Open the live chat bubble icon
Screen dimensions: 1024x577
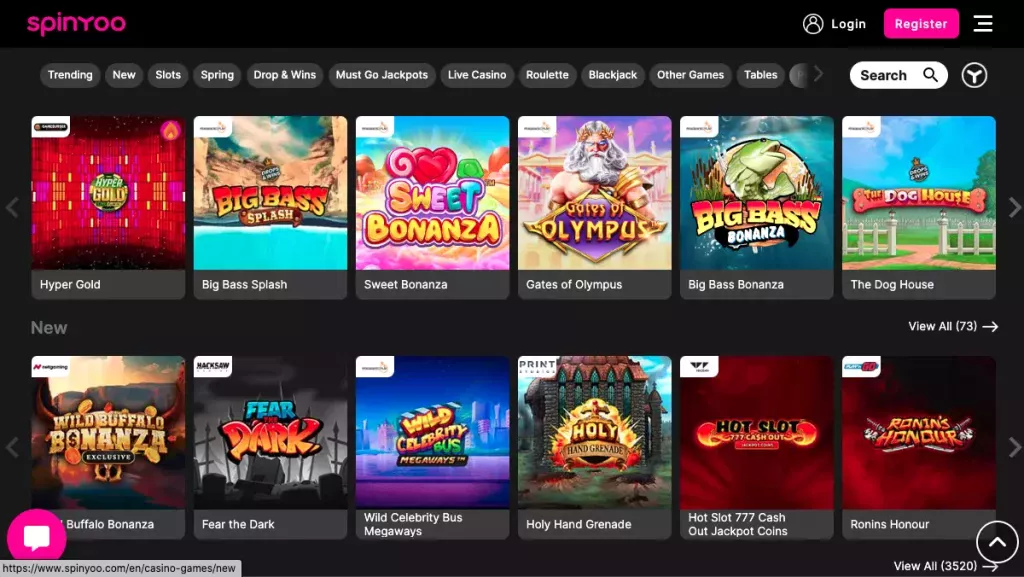37,538
